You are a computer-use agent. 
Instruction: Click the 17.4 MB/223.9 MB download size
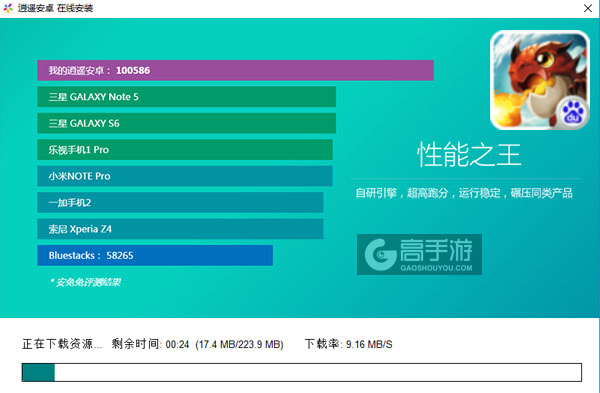[240, 344]
